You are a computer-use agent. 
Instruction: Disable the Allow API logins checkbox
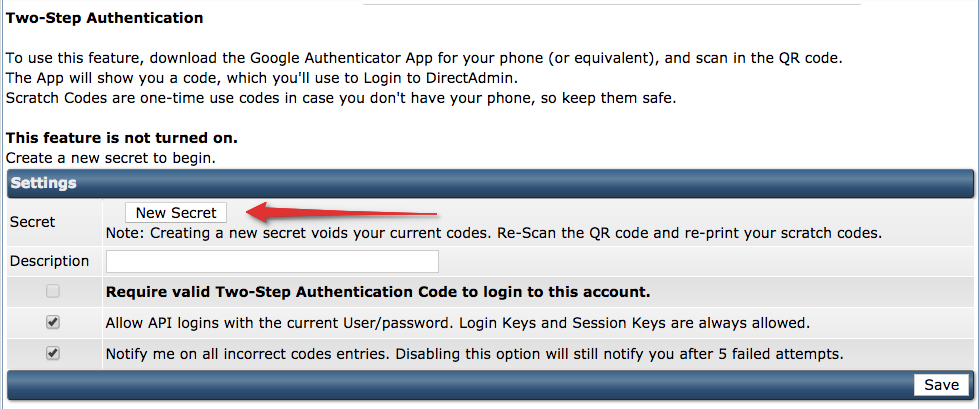click(53, 323)
